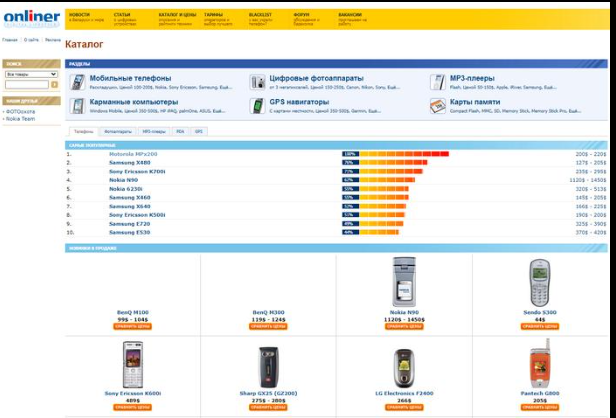The width and height of the screenshot is (616, 418).
Task: Compare prices for Sharp GX25 (GZ200)
Action: (268, 407)
